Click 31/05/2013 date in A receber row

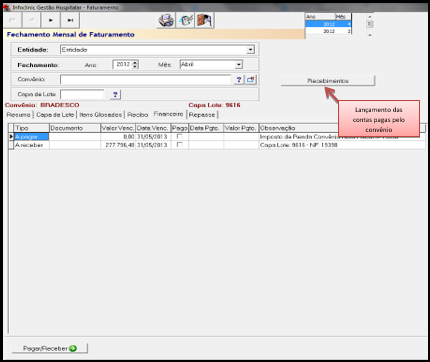pos(153,145)
